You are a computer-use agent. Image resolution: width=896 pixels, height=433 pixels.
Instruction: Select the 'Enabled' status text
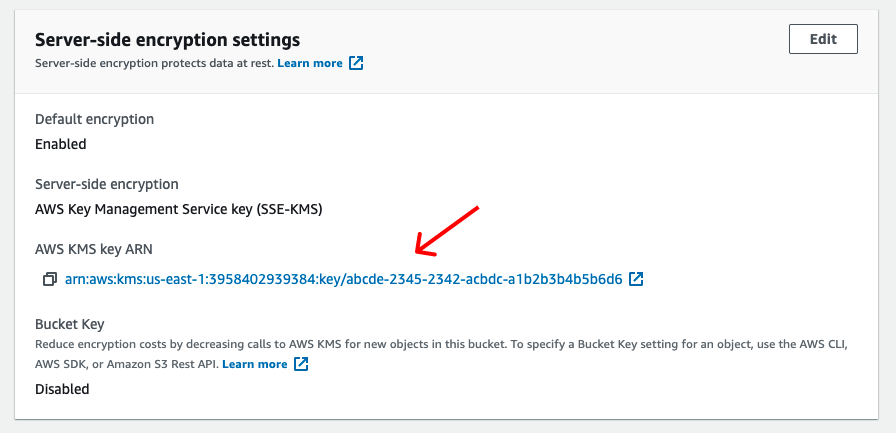pos(61,144)
